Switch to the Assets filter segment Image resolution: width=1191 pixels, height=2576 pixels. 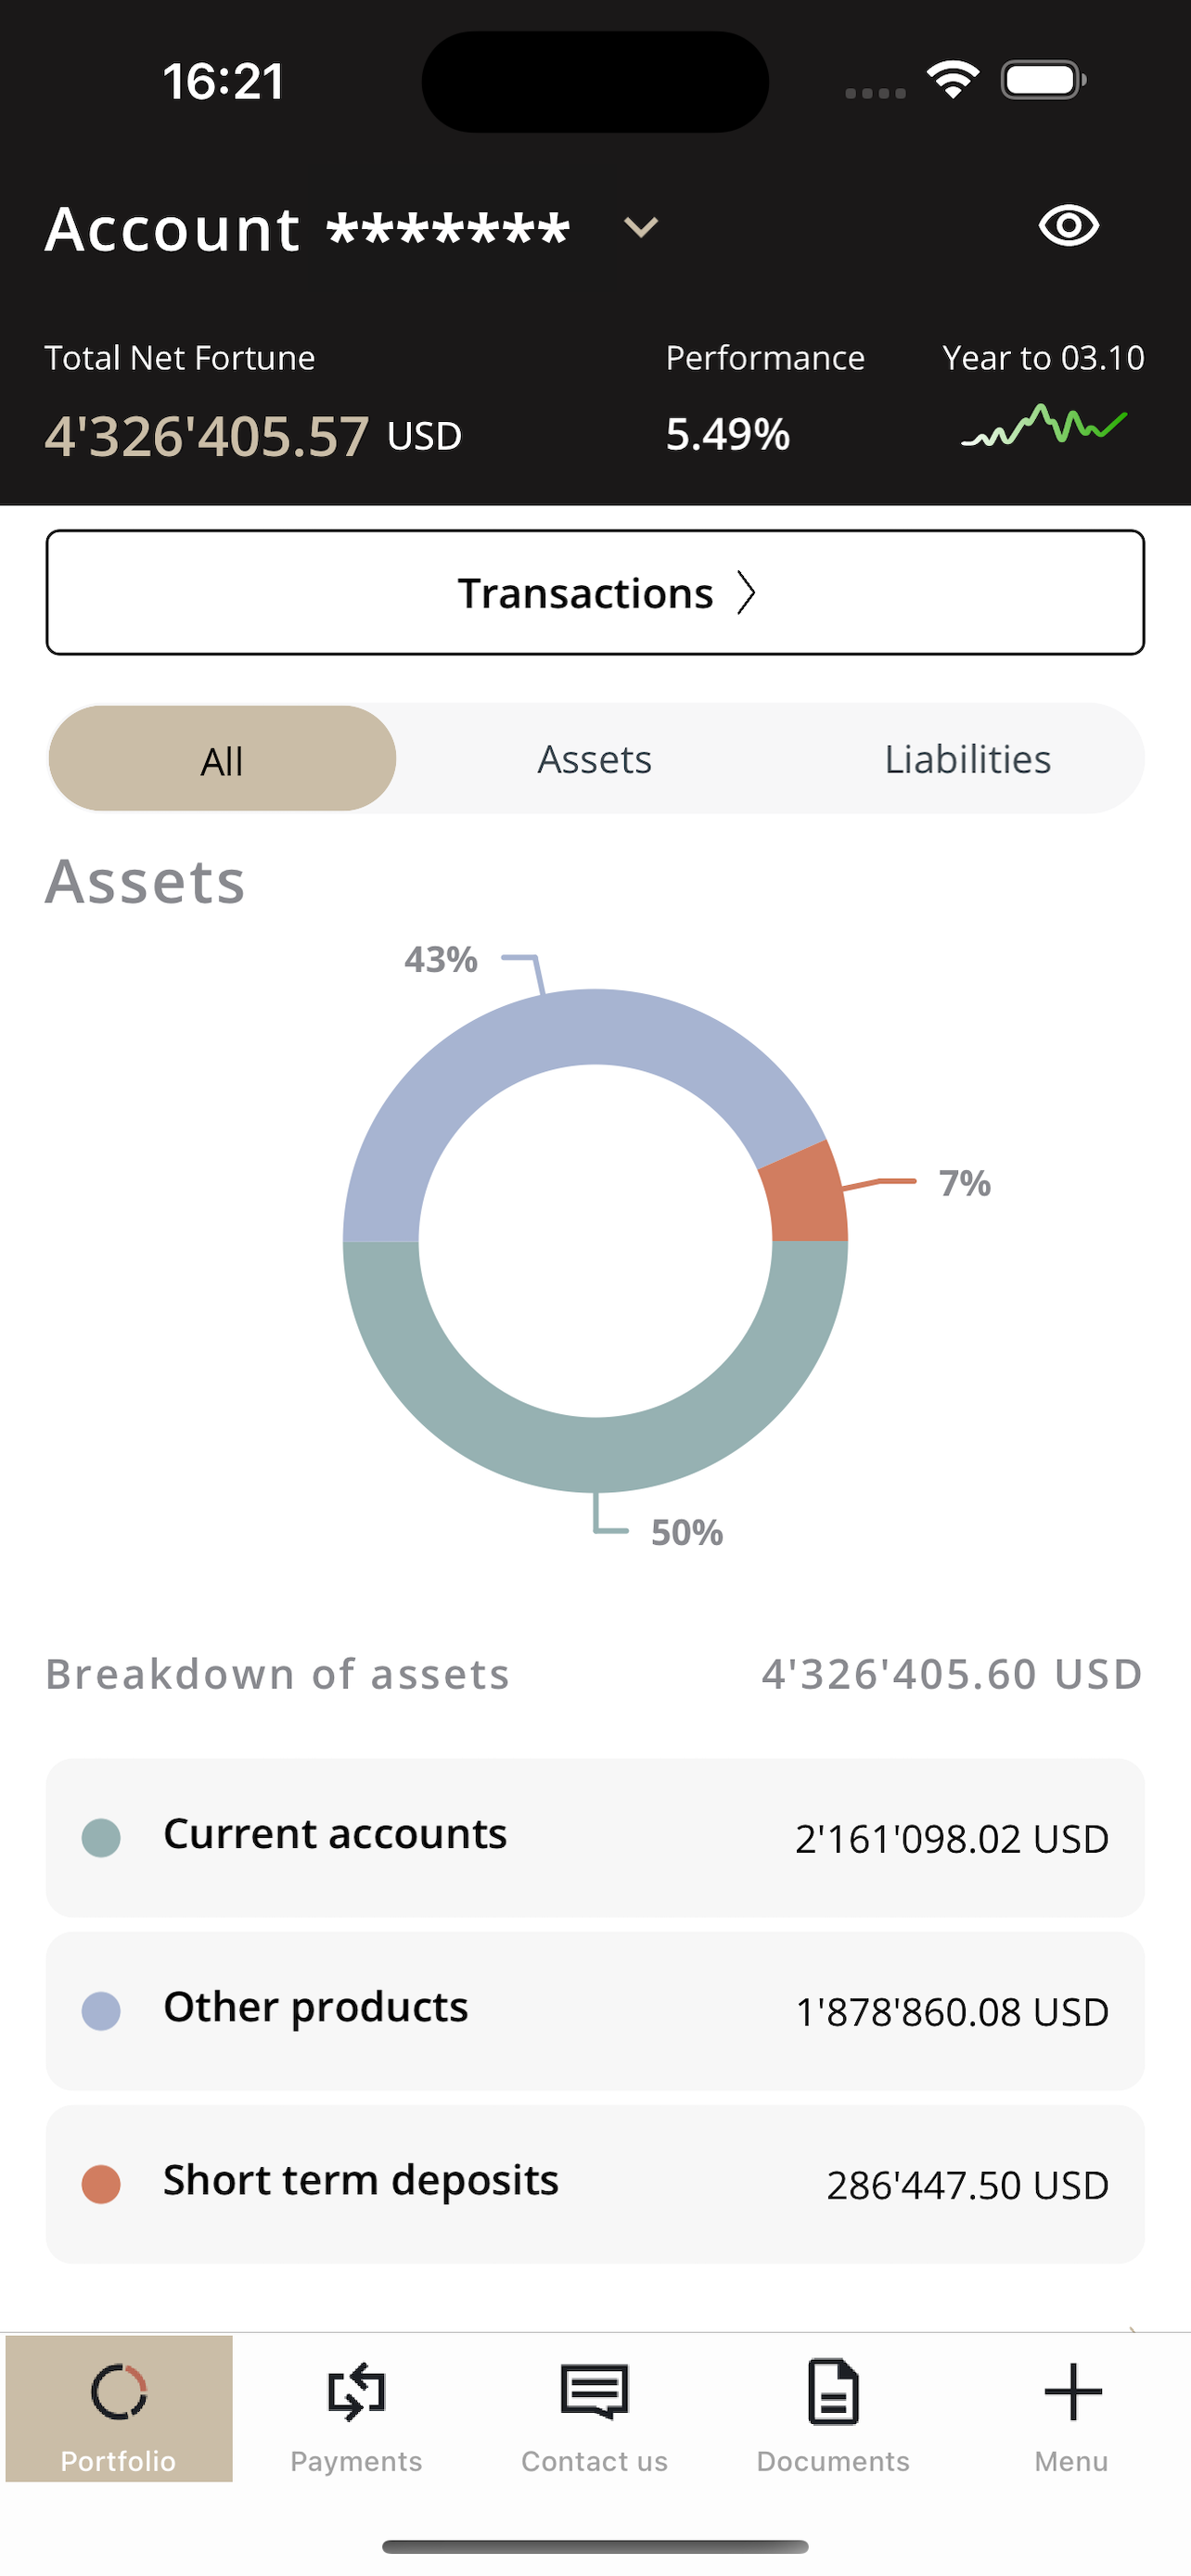tap(595, 760)
